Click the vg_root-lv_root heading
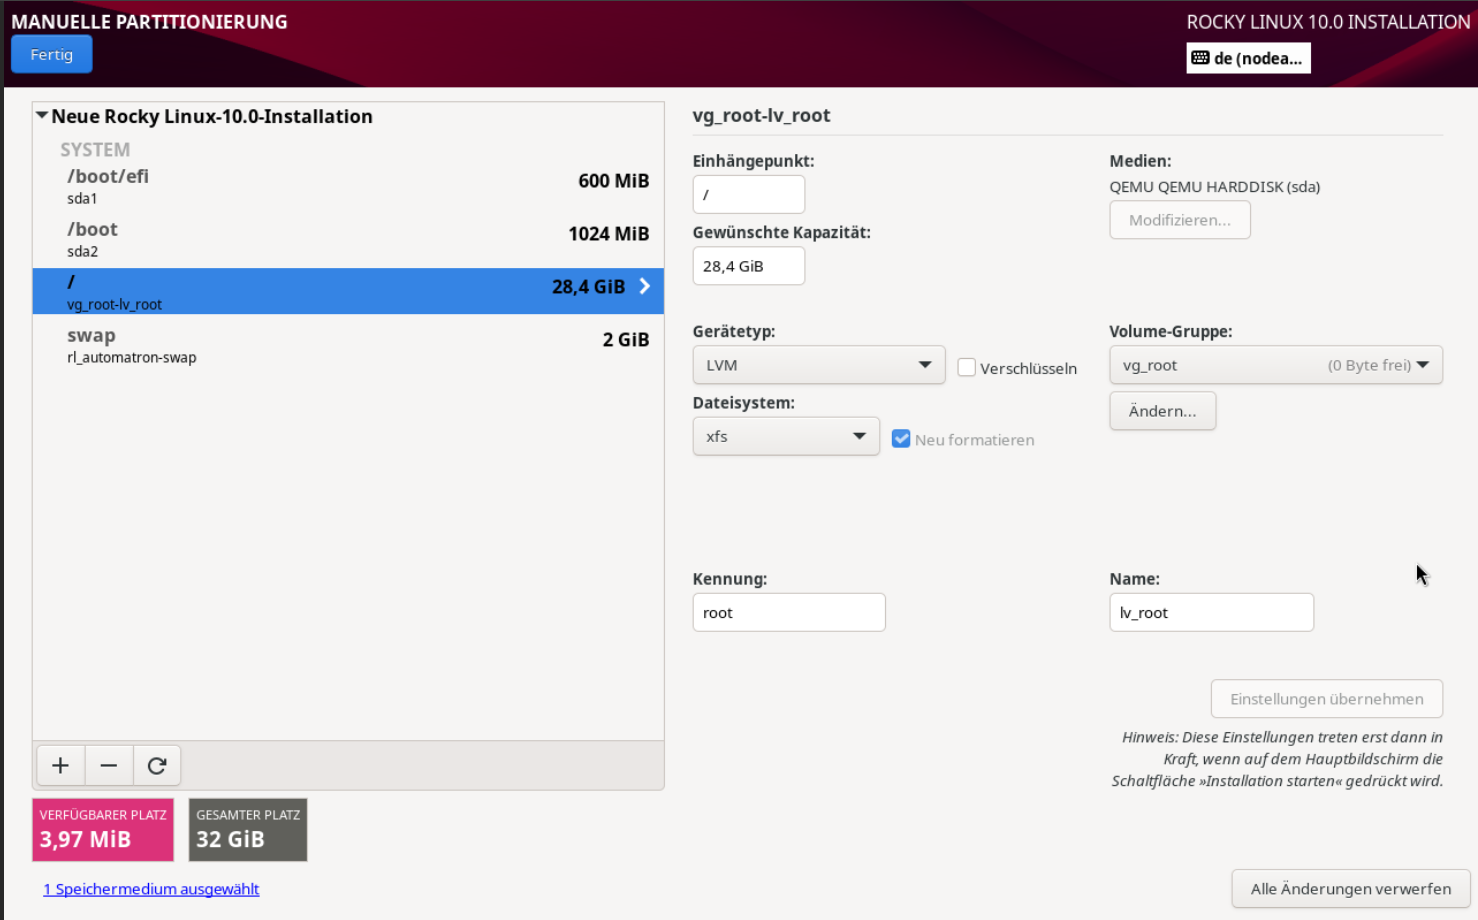 (762, 115)
